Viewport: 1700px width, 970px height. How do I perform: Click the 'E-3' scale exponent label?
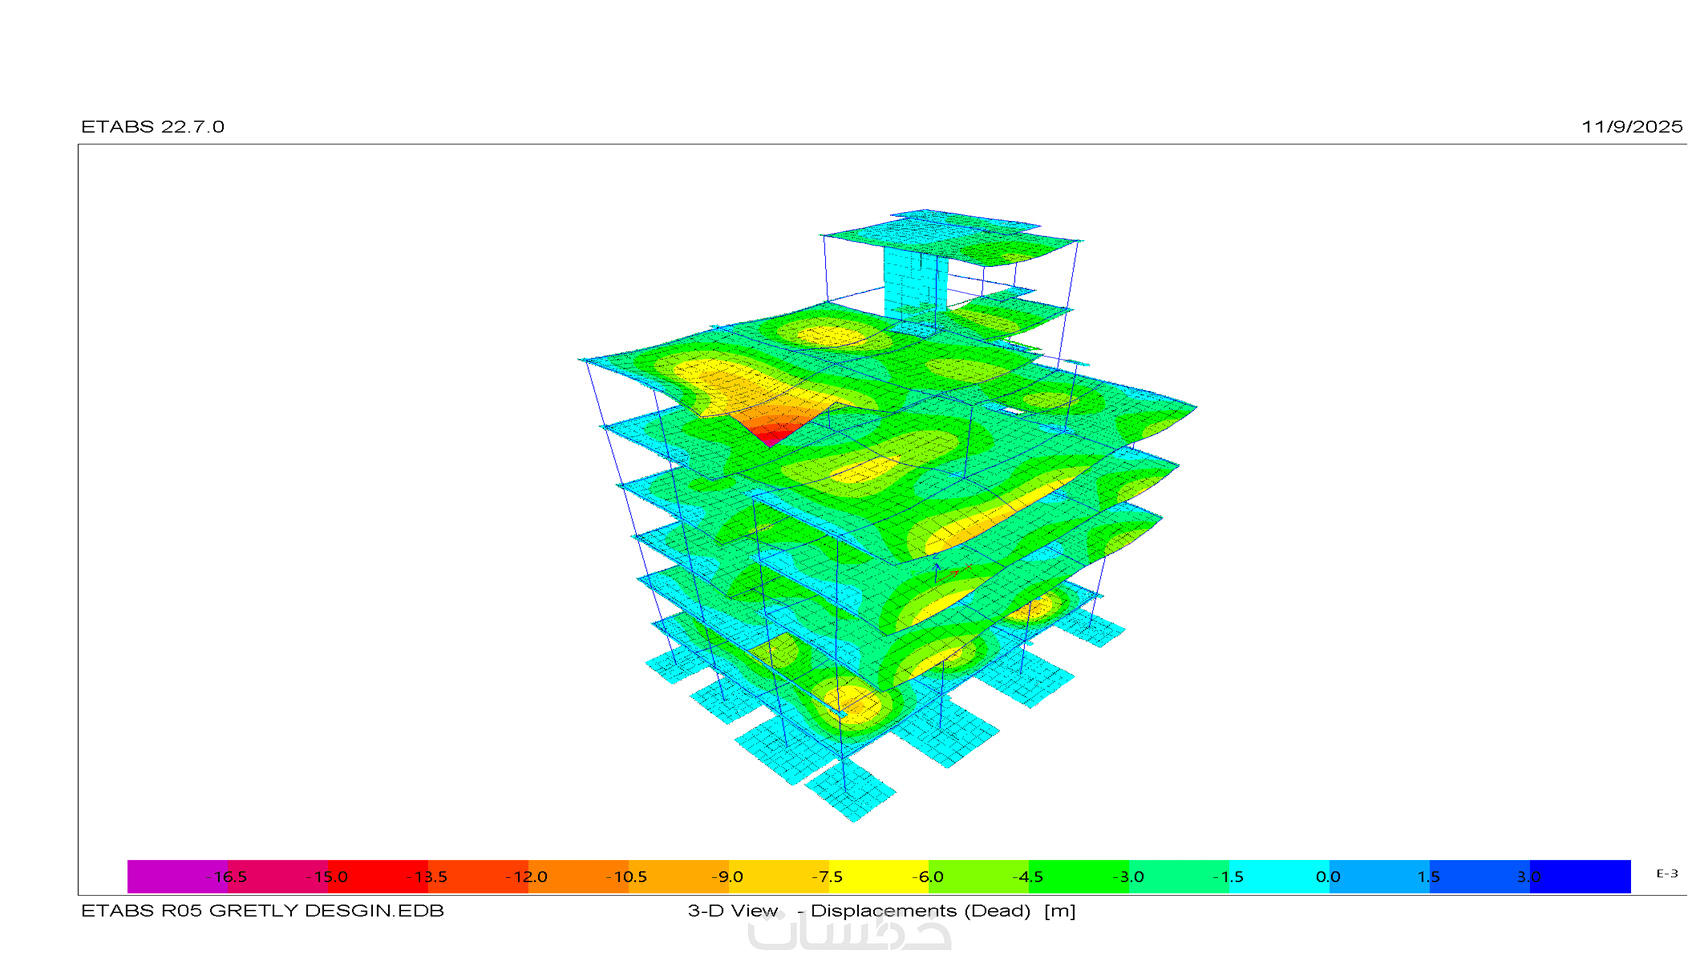click(1667, 874)
